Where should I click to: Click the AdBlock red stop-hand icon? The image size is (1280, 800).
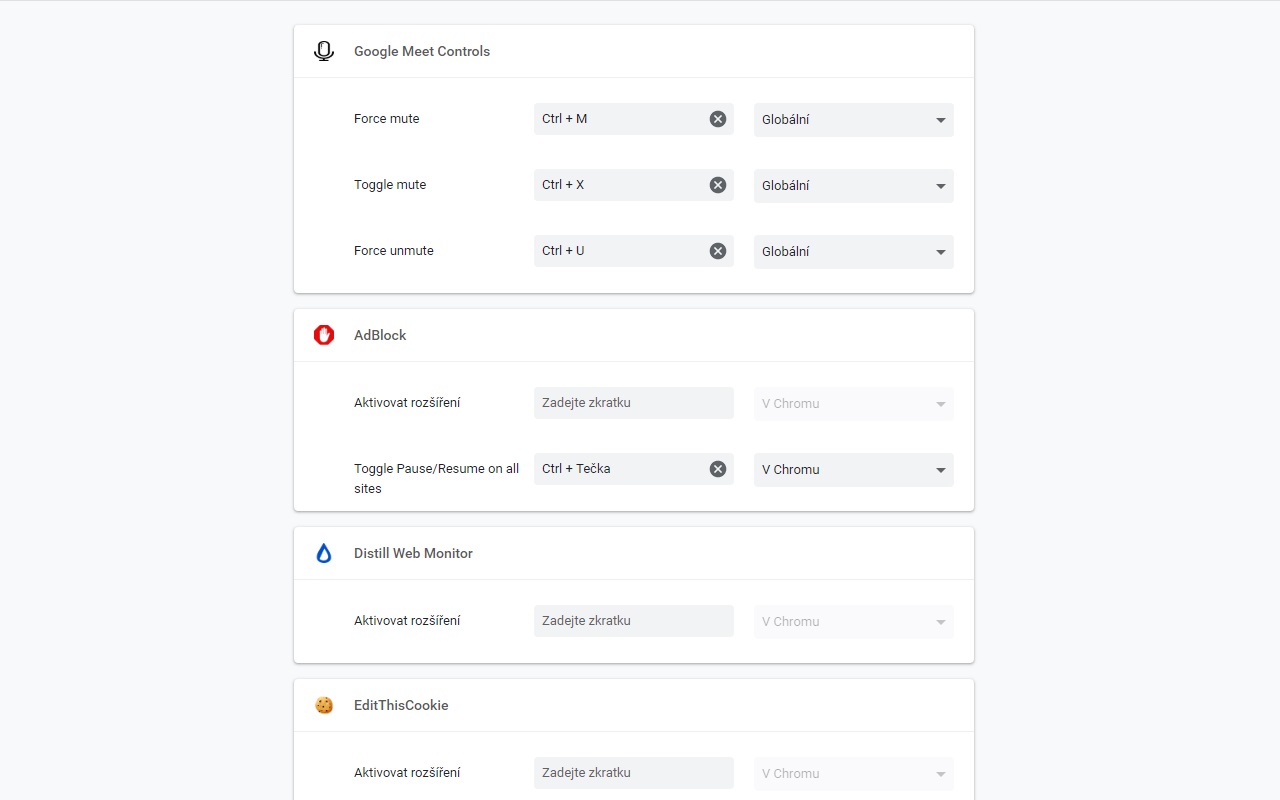pyautogui.click(x=323, y=335)
